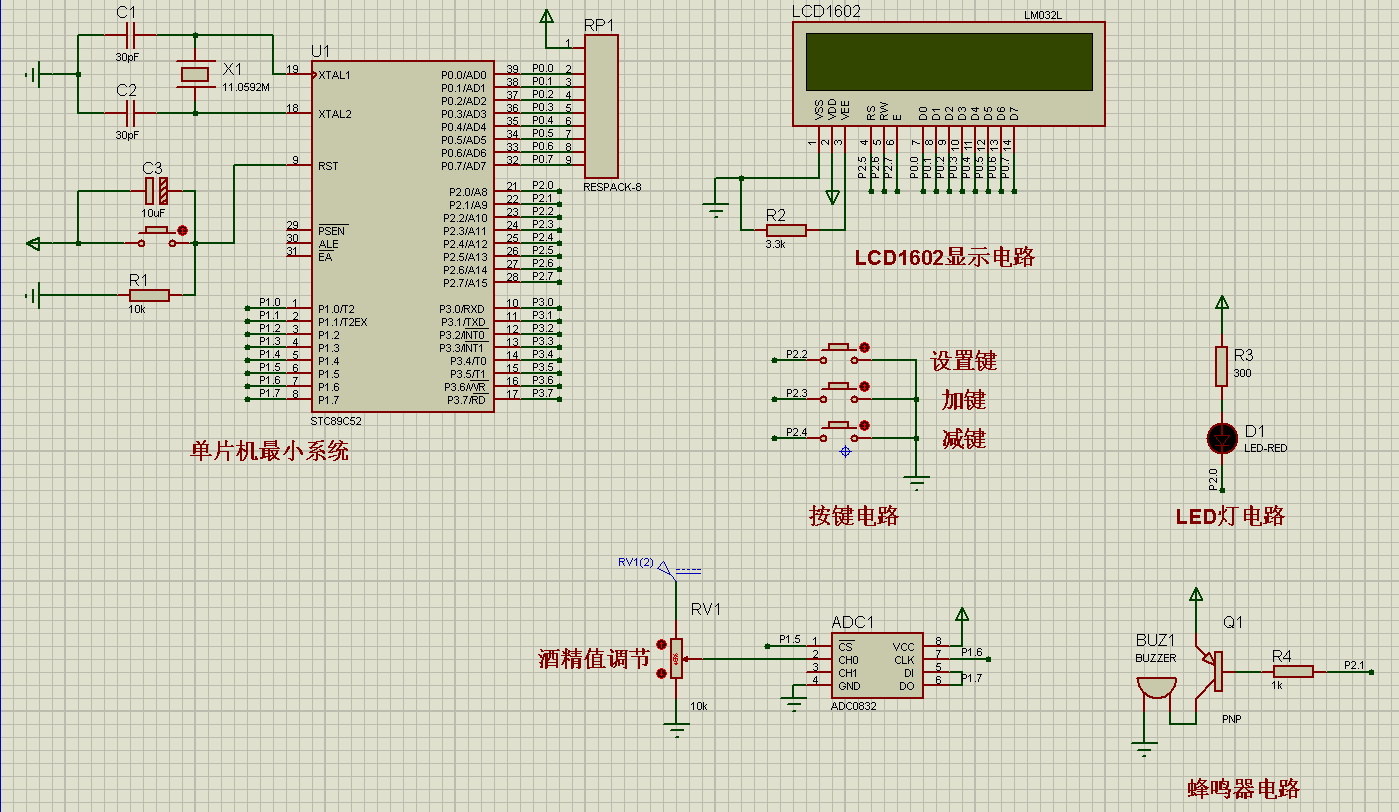The width and height of the screenshot is (1399, 812).
Task: Click the RV1 potentiometer wiper body
Action: point(677,659)
